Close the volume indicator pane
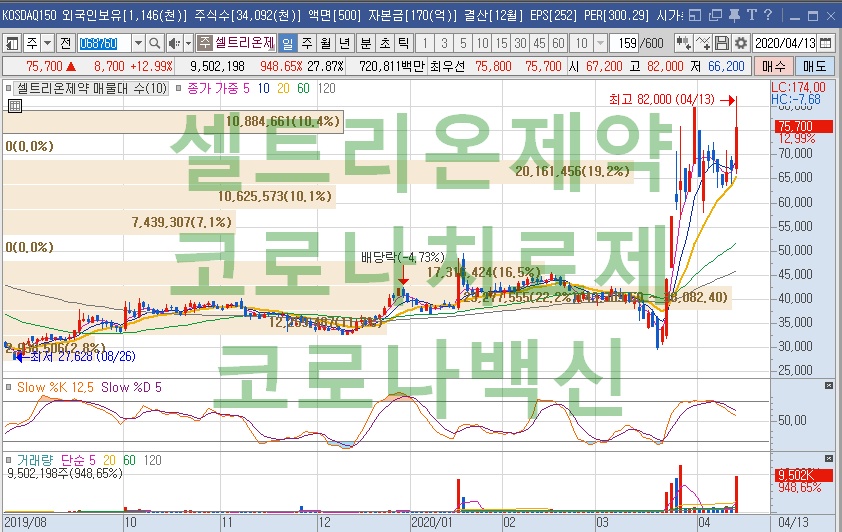Screen dimensions: 842x532 pyautogui.click(x=829, y=458)
